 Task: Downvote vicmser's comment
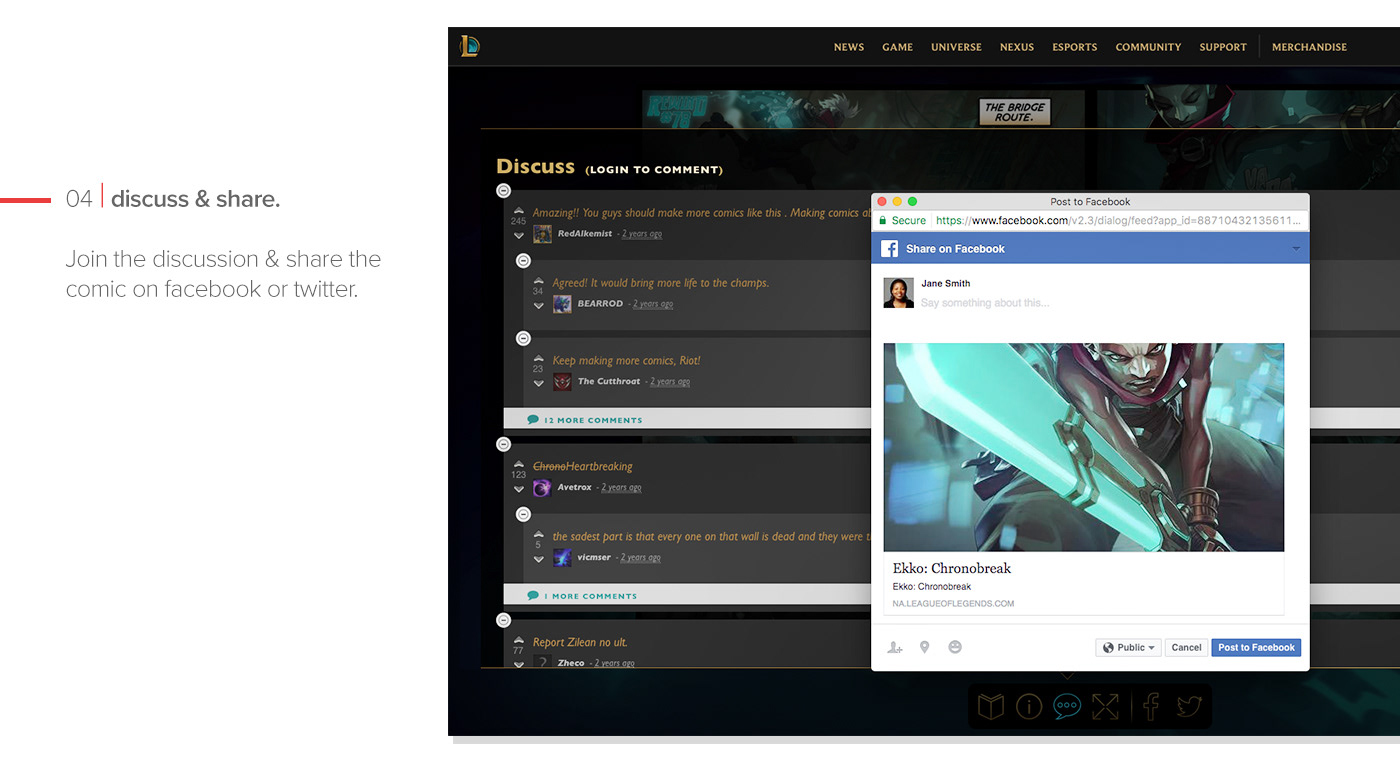click(538, 559)
